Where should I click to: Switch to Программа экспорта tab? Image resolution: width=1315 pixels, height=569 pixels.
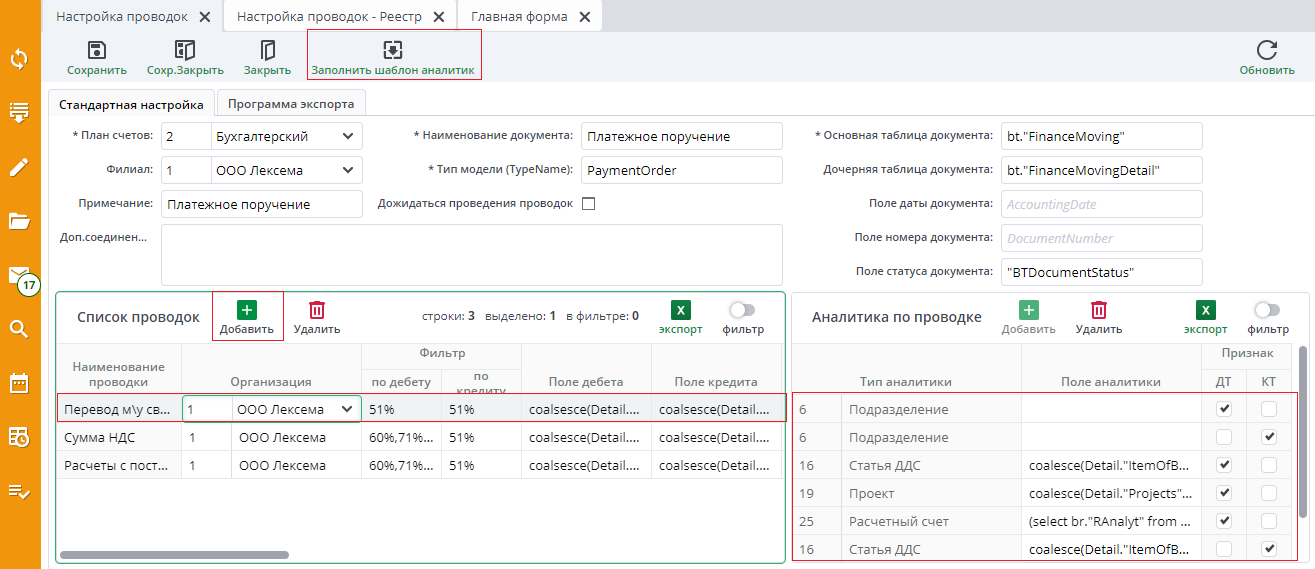click(291, 103)
